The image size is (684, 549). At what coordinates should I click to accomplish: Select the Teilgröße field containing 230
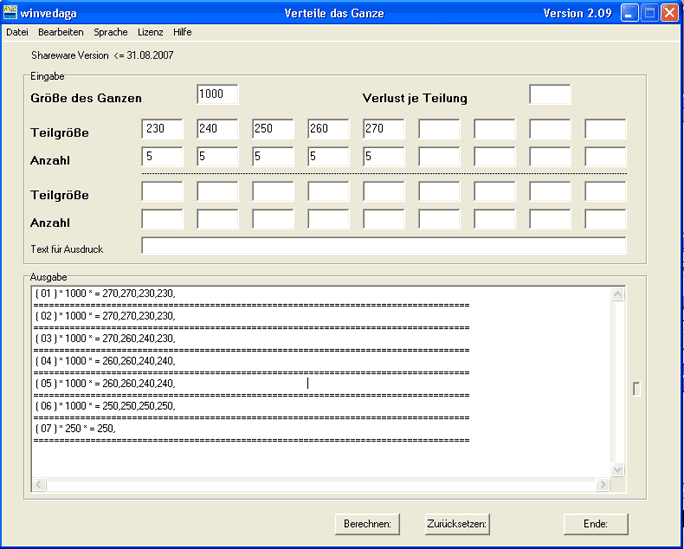(162, 129)
